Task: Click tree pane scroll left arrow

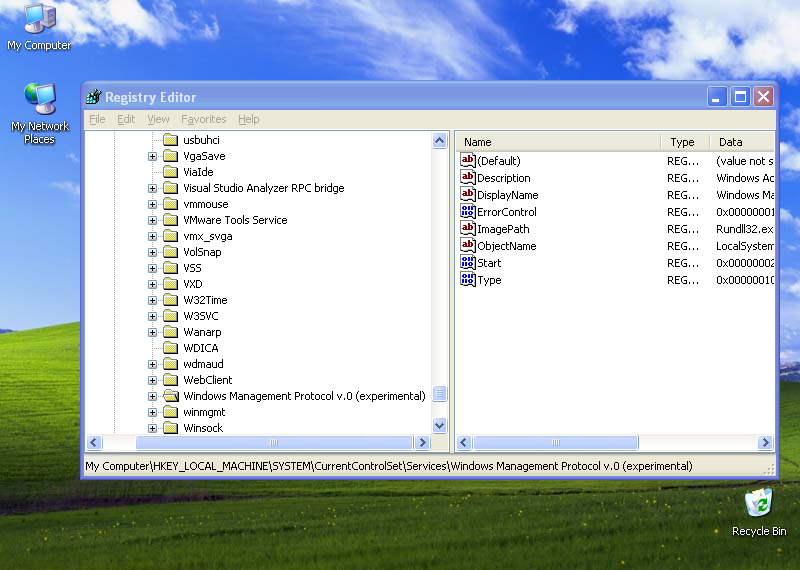Action: tap(94, 442)
